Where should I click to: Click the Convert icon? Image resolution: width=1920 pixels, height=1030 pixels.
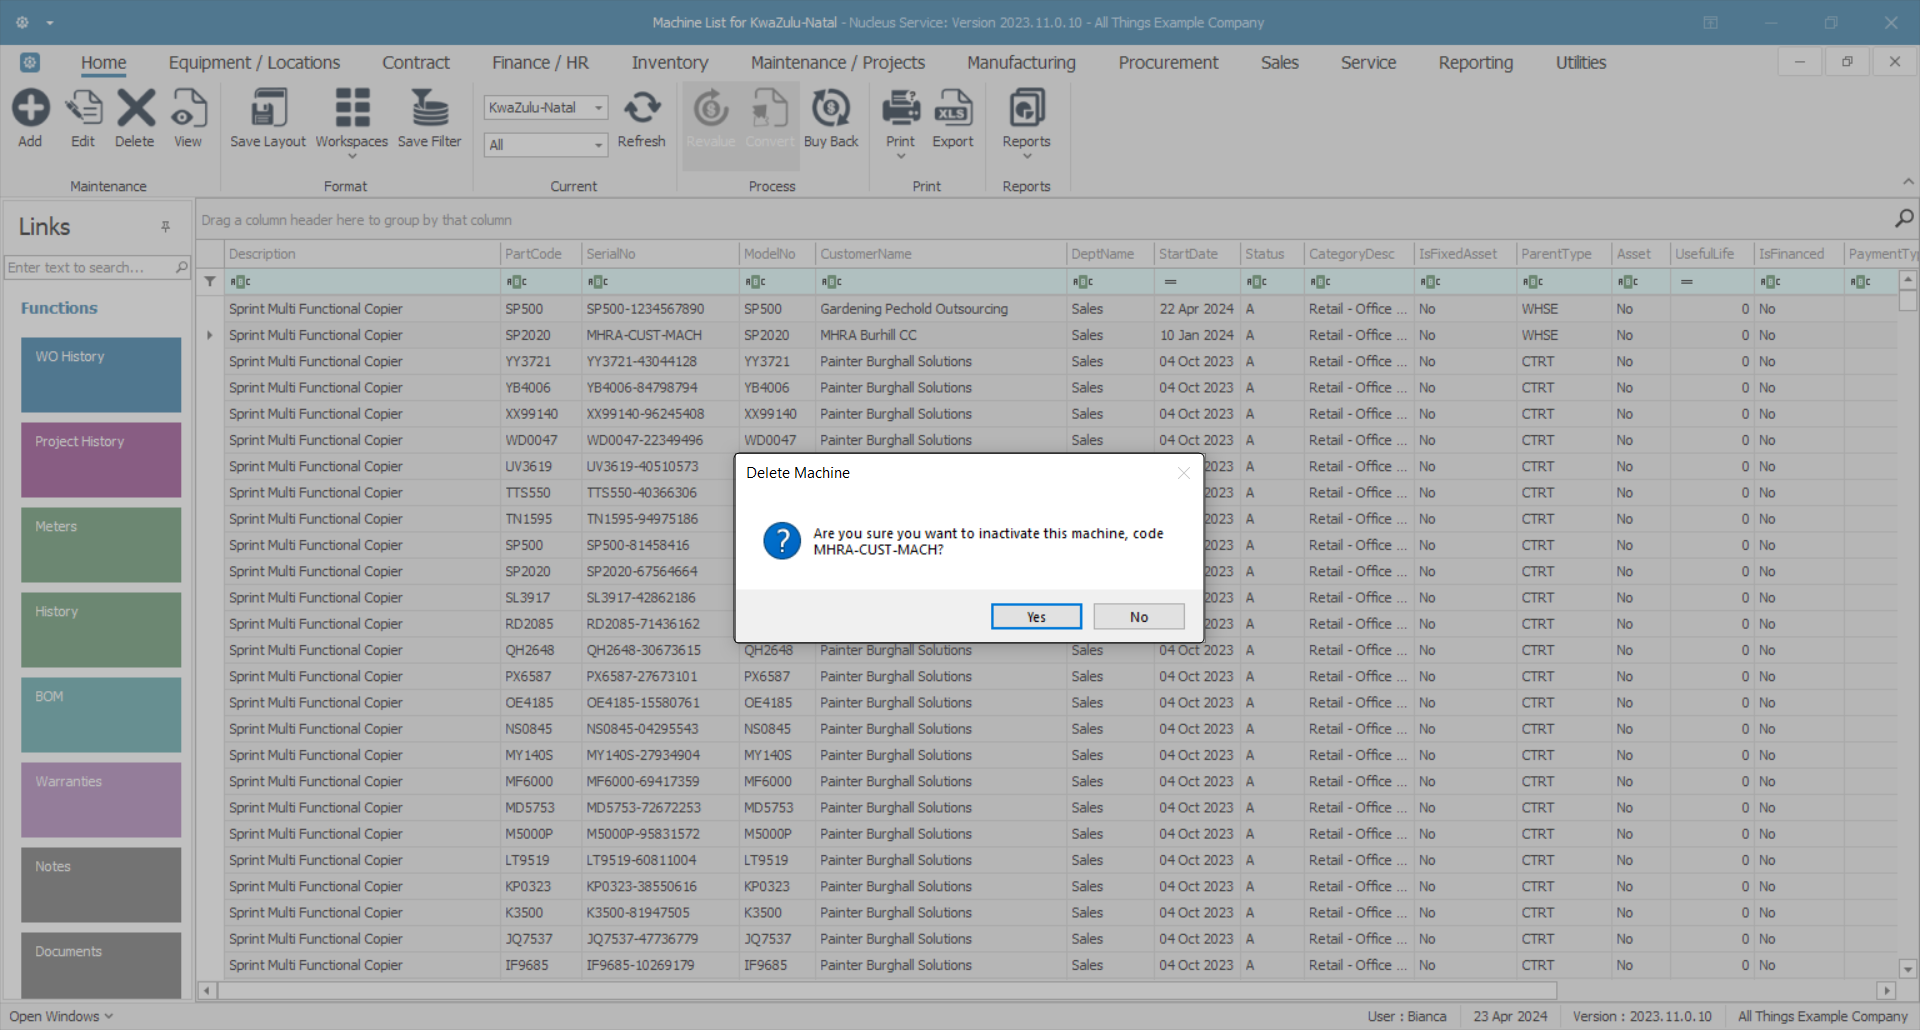769,109
